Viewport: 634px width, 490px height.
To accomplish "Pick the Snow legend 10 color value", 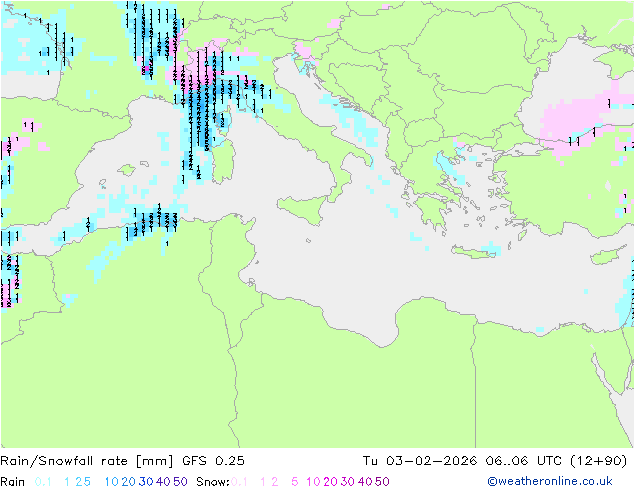I will click(x=313, y=482).
